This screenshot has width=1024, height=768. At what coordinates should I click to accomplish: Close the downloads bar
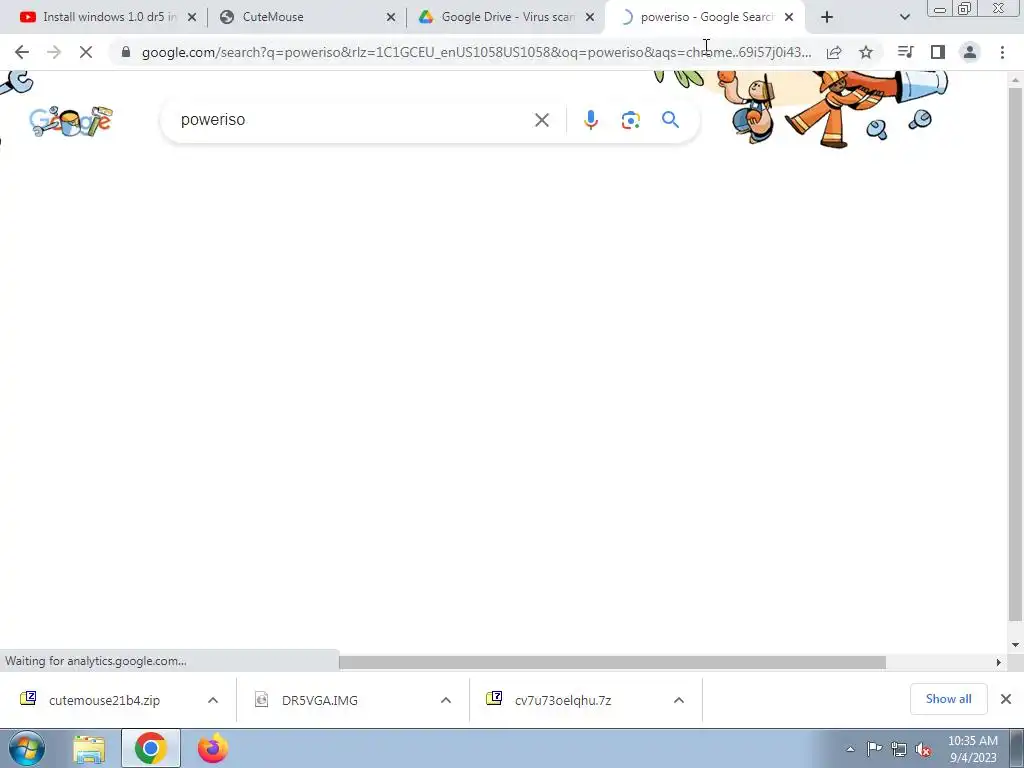1006,699
